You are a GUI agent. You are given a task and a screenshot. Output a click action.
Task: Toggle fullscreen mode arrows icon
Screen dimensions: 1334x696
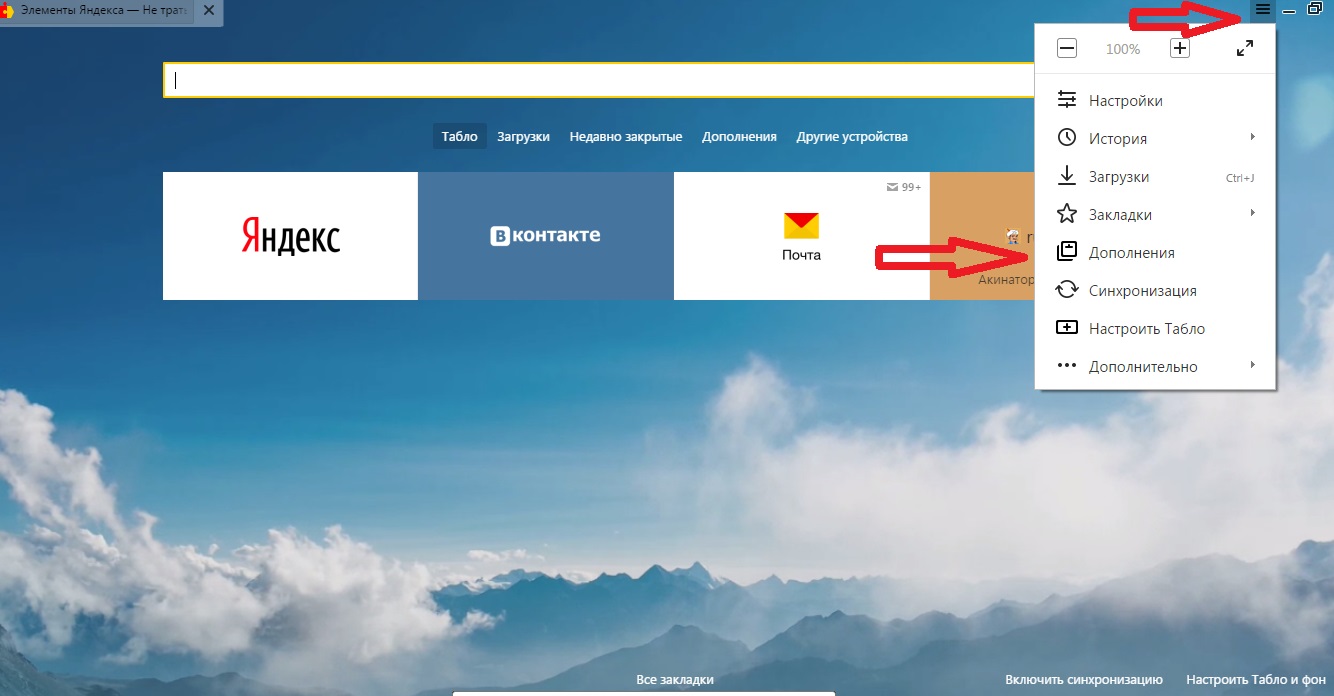click(x=1245, y=48)
